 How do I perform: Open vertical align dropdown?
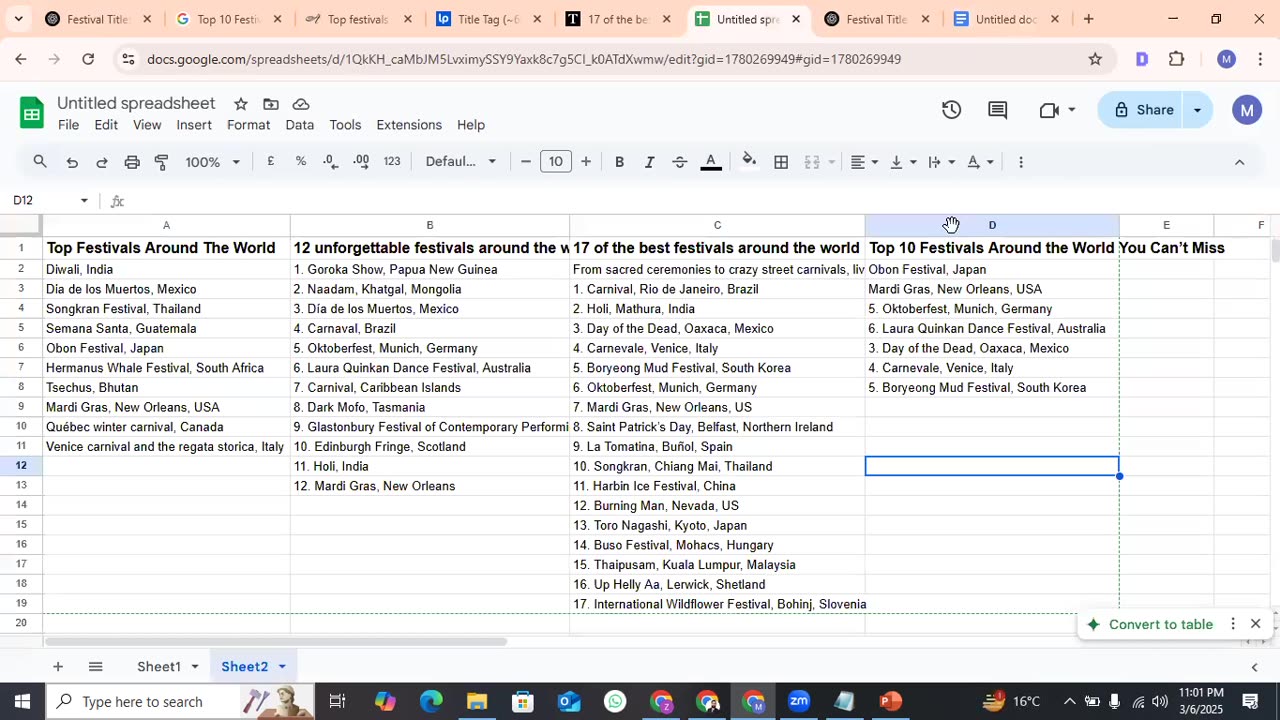903,162
